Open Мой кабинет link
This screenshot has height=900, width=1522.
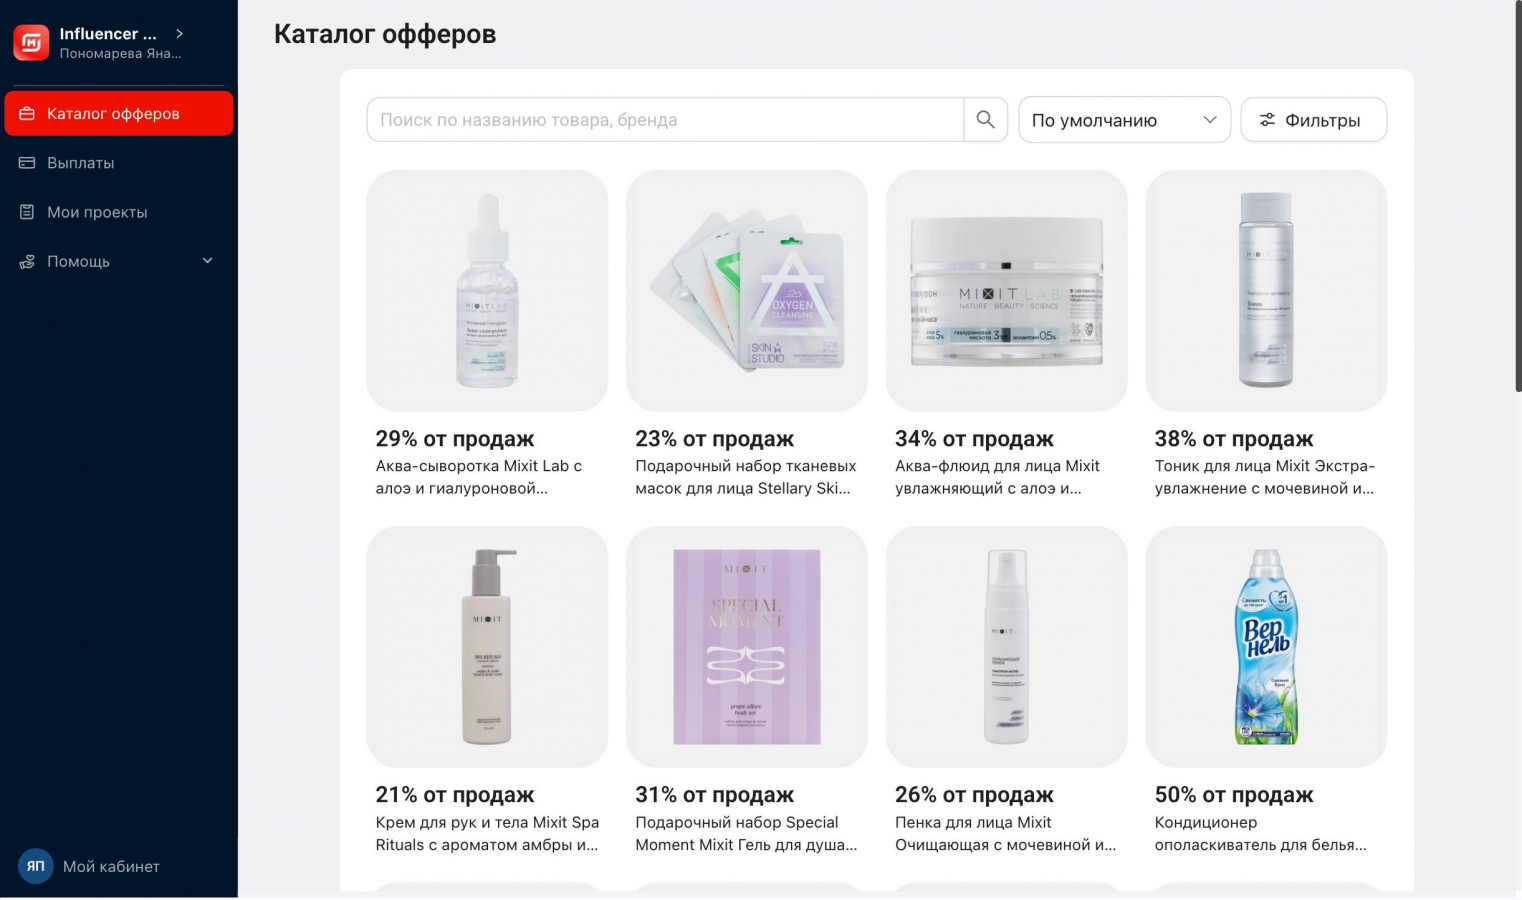[x=111, y=867]
